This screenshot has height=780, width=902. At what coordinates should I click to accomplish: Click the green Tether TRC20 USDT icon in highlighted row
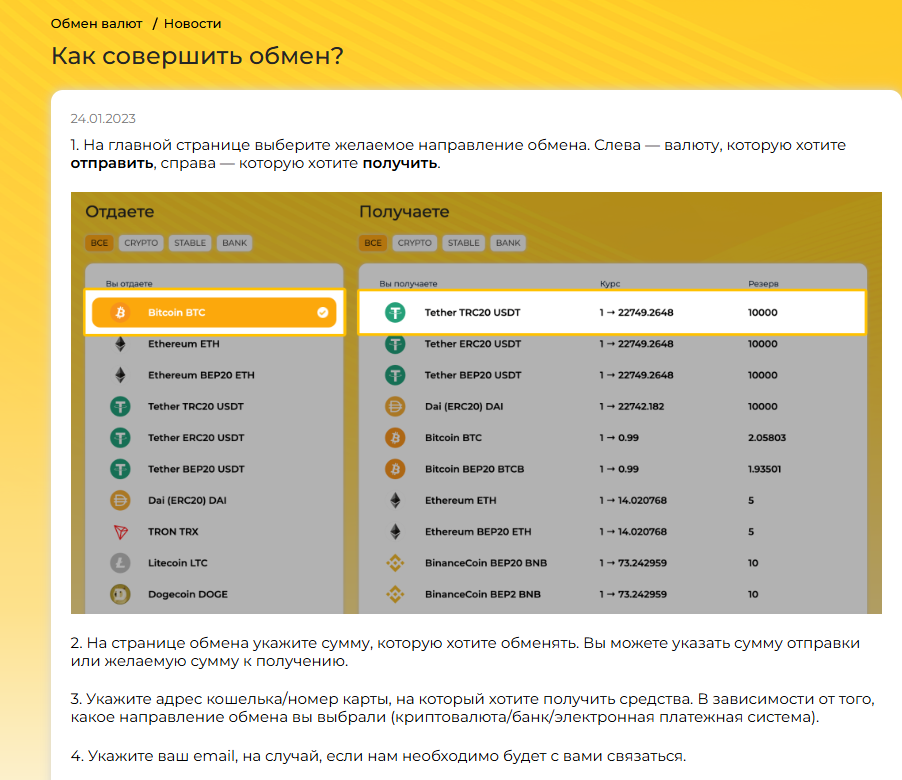click(x=395, y=312)
